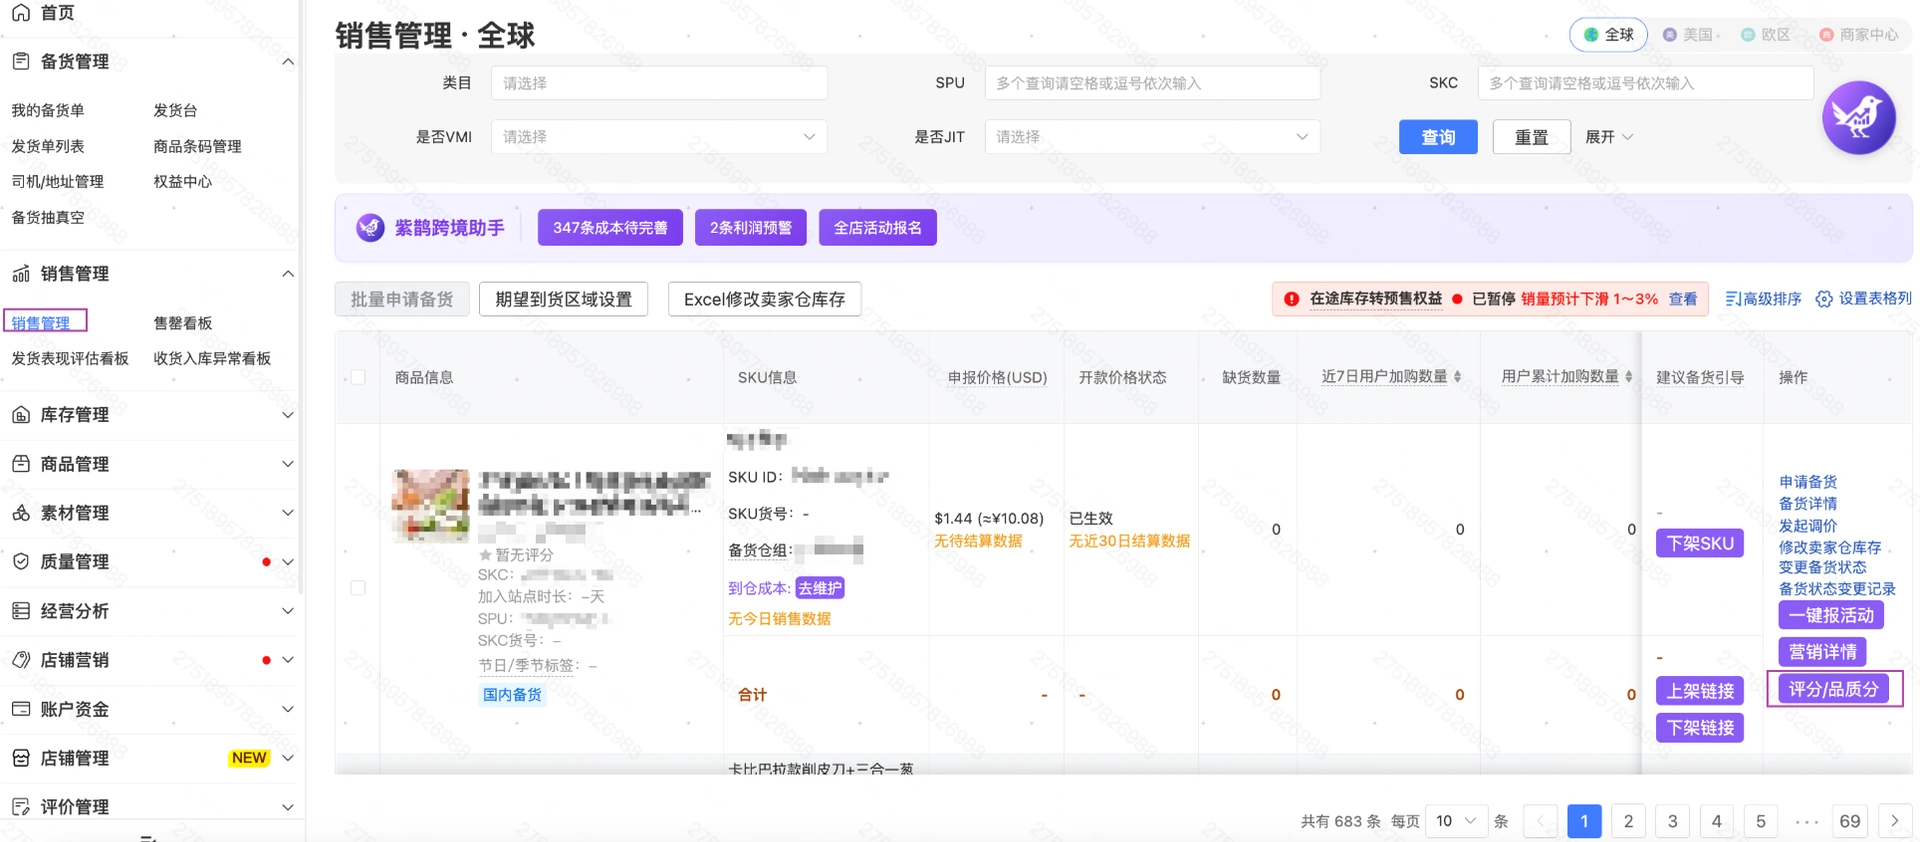The height and width of the screenshot is (842, 1920).
Task: Click the product thumbnail image
Action: click(431, 505)
